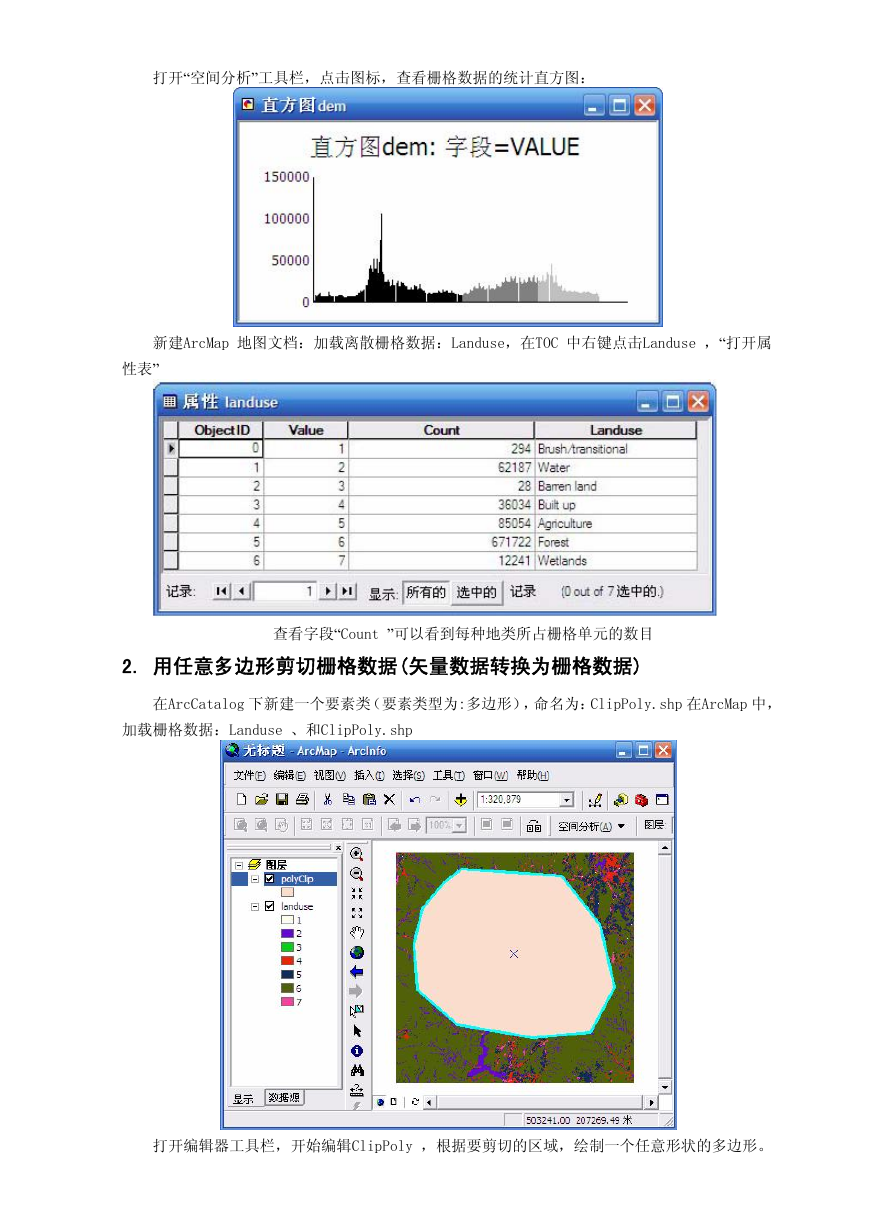Viewport: 869px width, 1228px height.
Task: Open the 空间分析(A) dropdown menu
Action: click(x=591, y=826)
